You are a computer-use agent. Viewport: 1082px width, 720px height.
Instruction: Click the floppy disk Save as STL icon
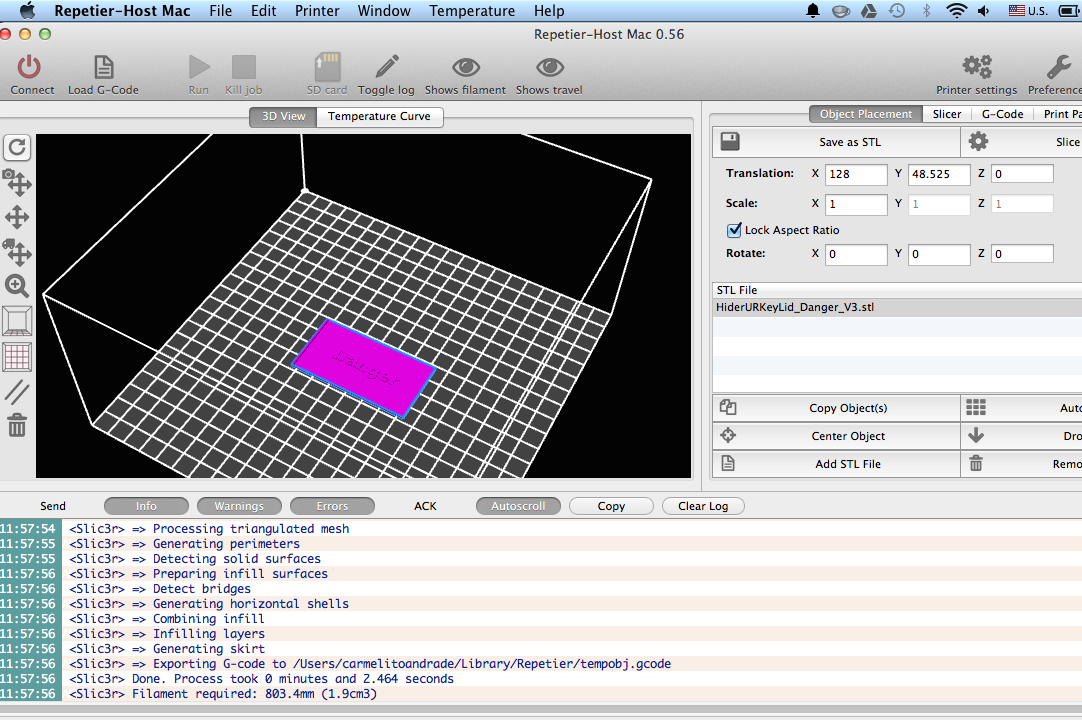pyautogui.click(x=730, y=142)
